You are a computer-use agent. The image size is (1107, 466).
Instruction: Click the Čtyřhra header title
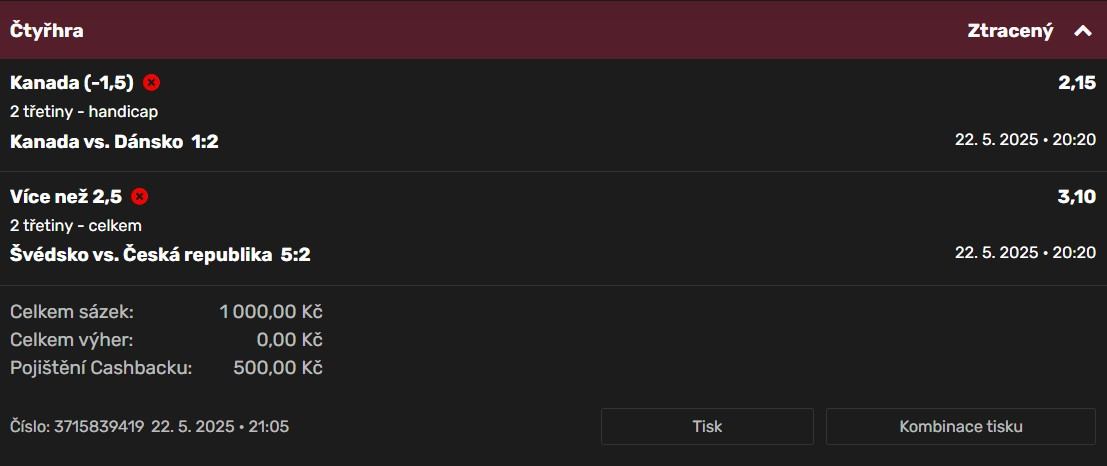[47, 31]
